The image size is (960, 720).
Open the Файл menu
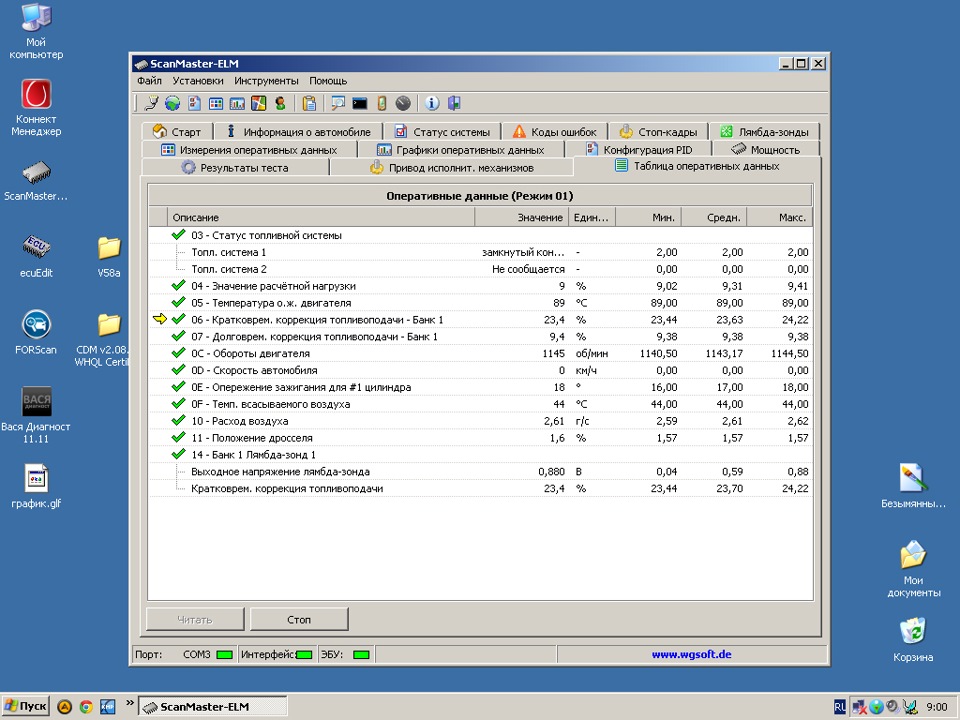point(149,81)
